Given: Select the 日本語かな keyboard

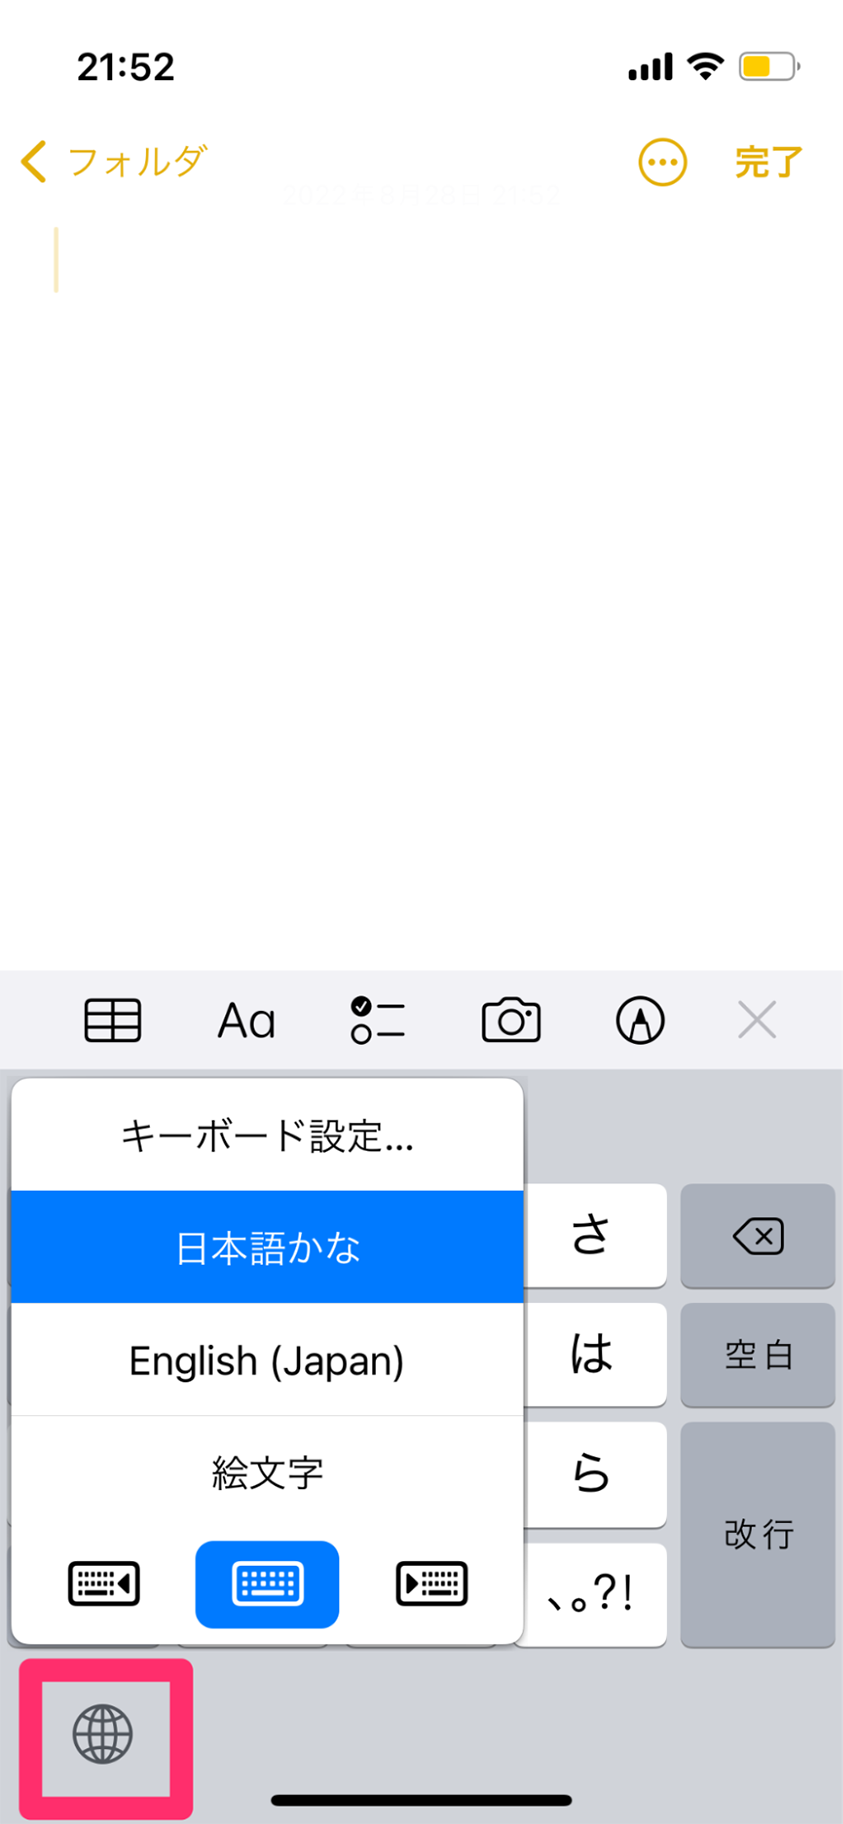Looking at the screenshot, I should coord(267,1247).
